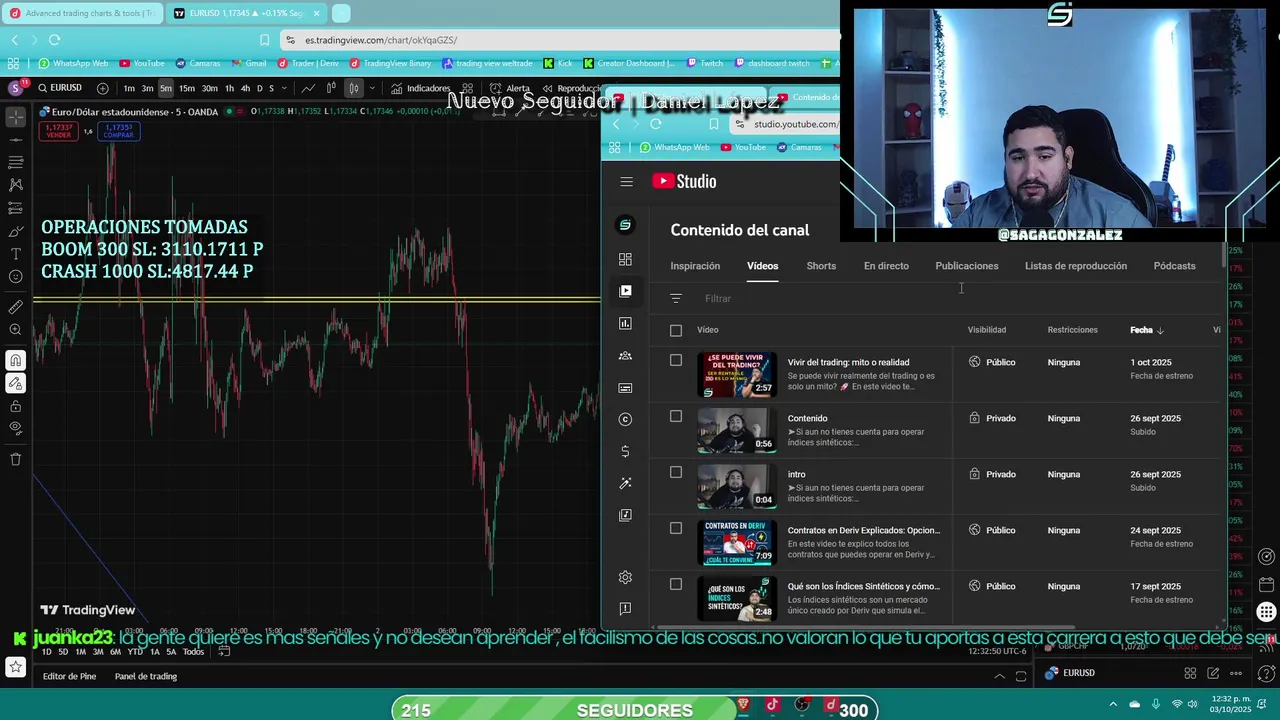Viewport: 1280px width, 720px height.
Task: Check the select all videos checkbox
Action: pyautogui.click(x=676, y=330)
